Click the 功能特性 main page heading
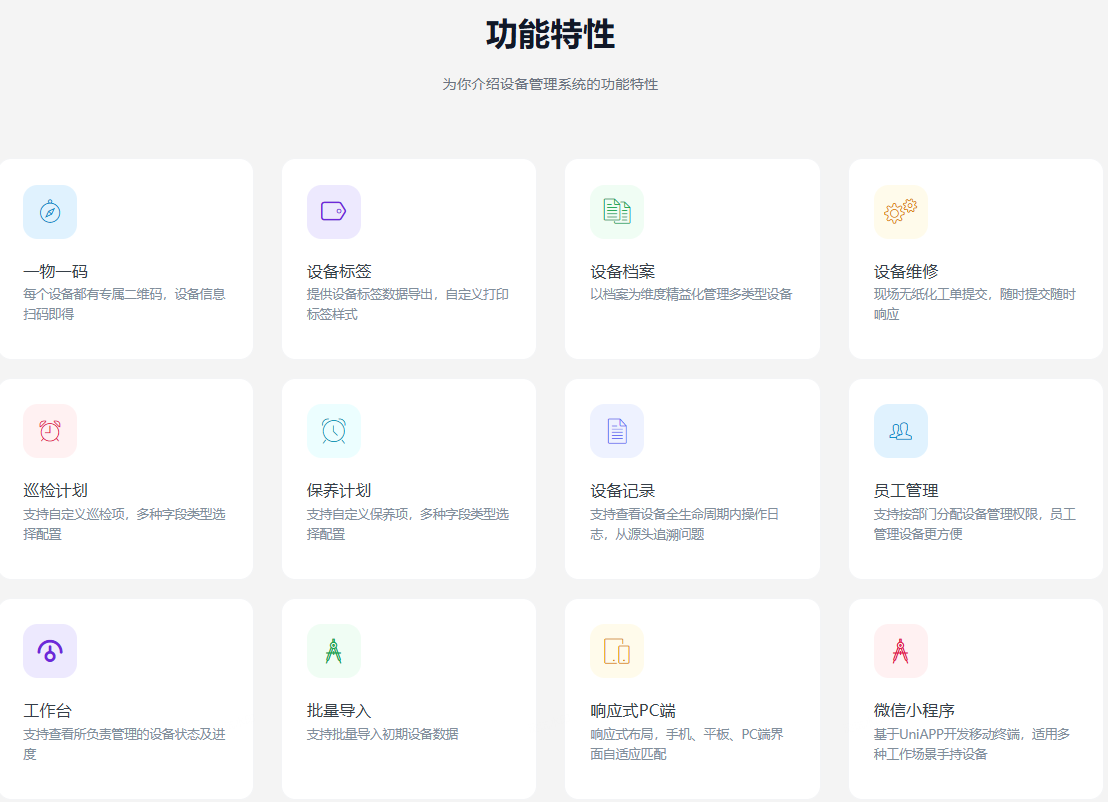The width and height of the screenshot is (1108, 802). click(x=550, y=35)
